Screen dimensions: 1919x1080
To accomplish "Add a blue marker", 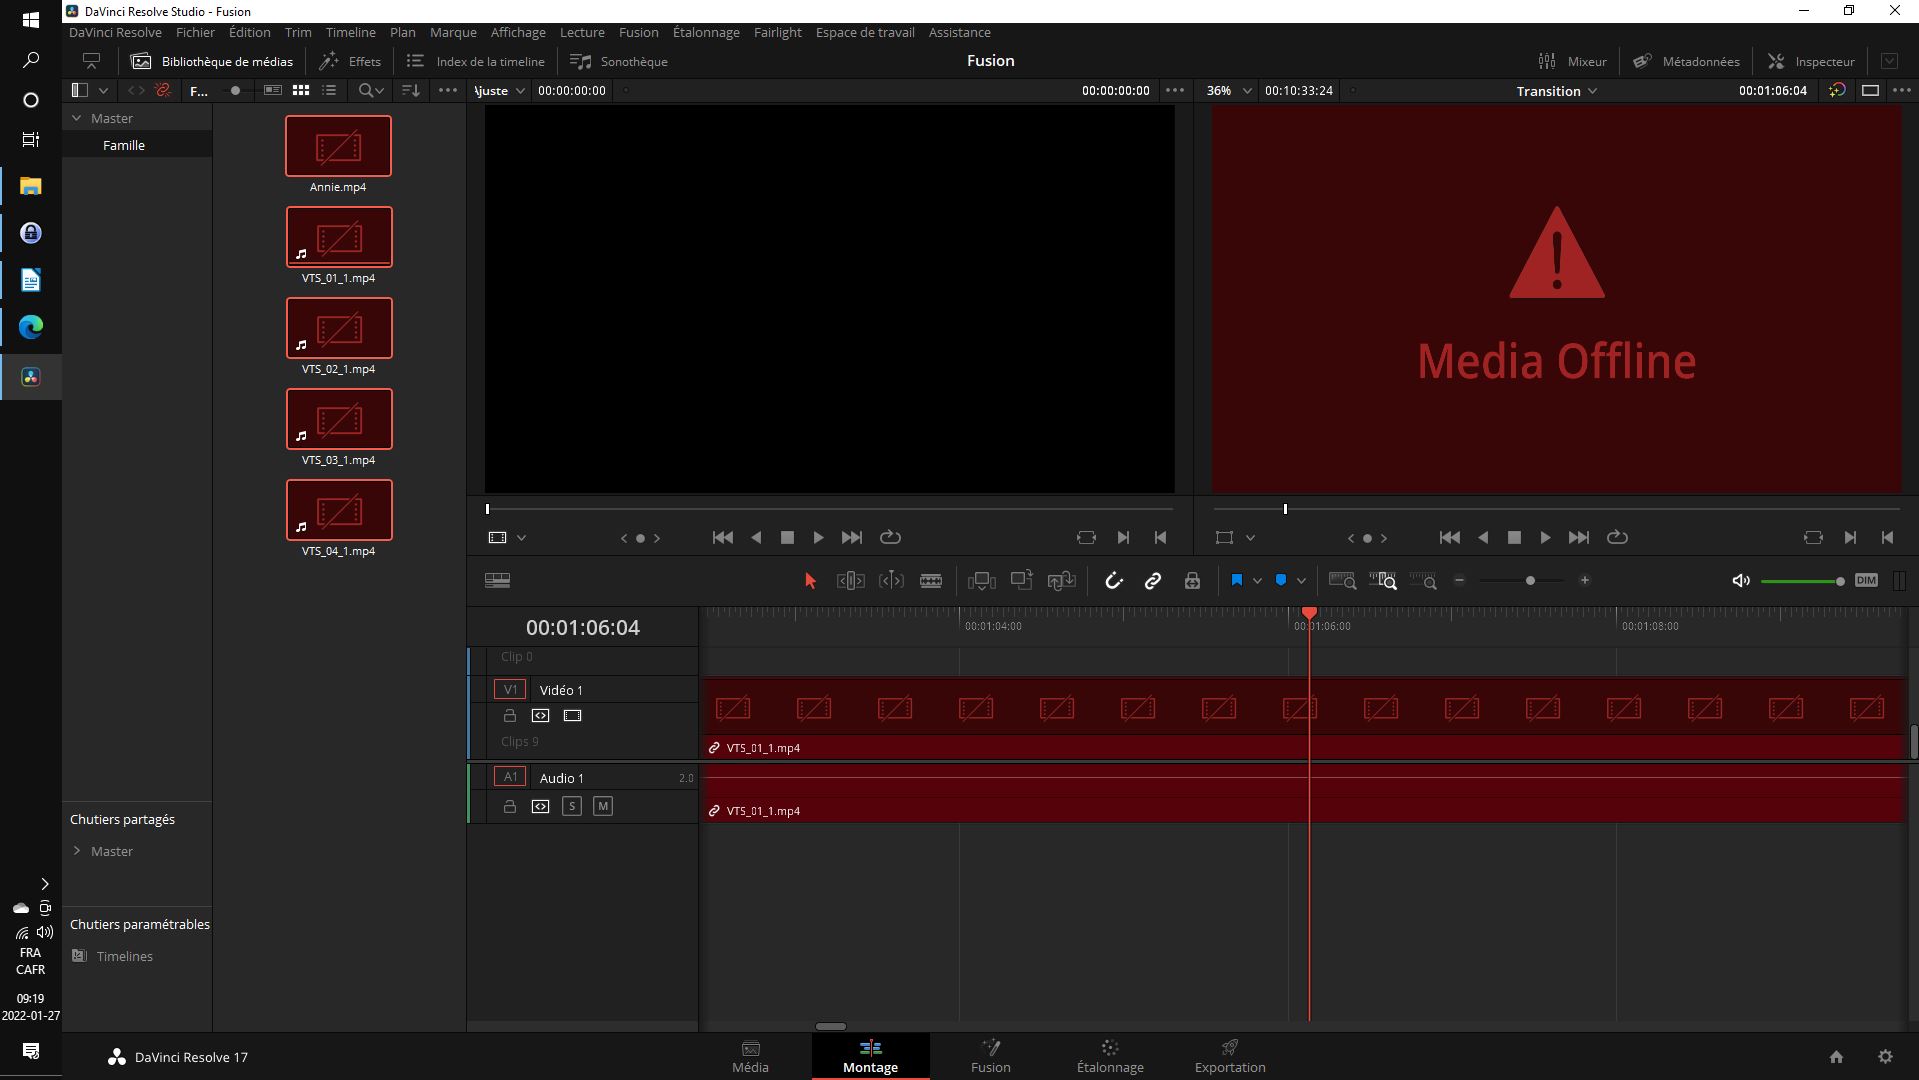I will pos(1281,581).
